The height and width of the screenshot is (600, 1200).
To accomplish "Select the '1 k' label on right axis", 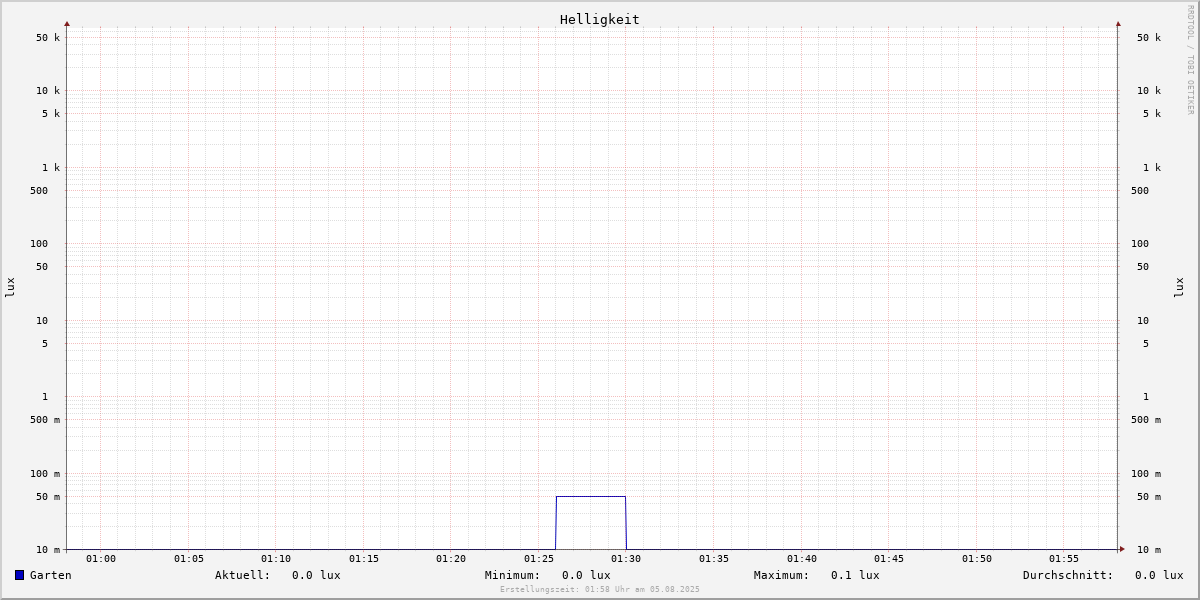I will [1152, 168].
